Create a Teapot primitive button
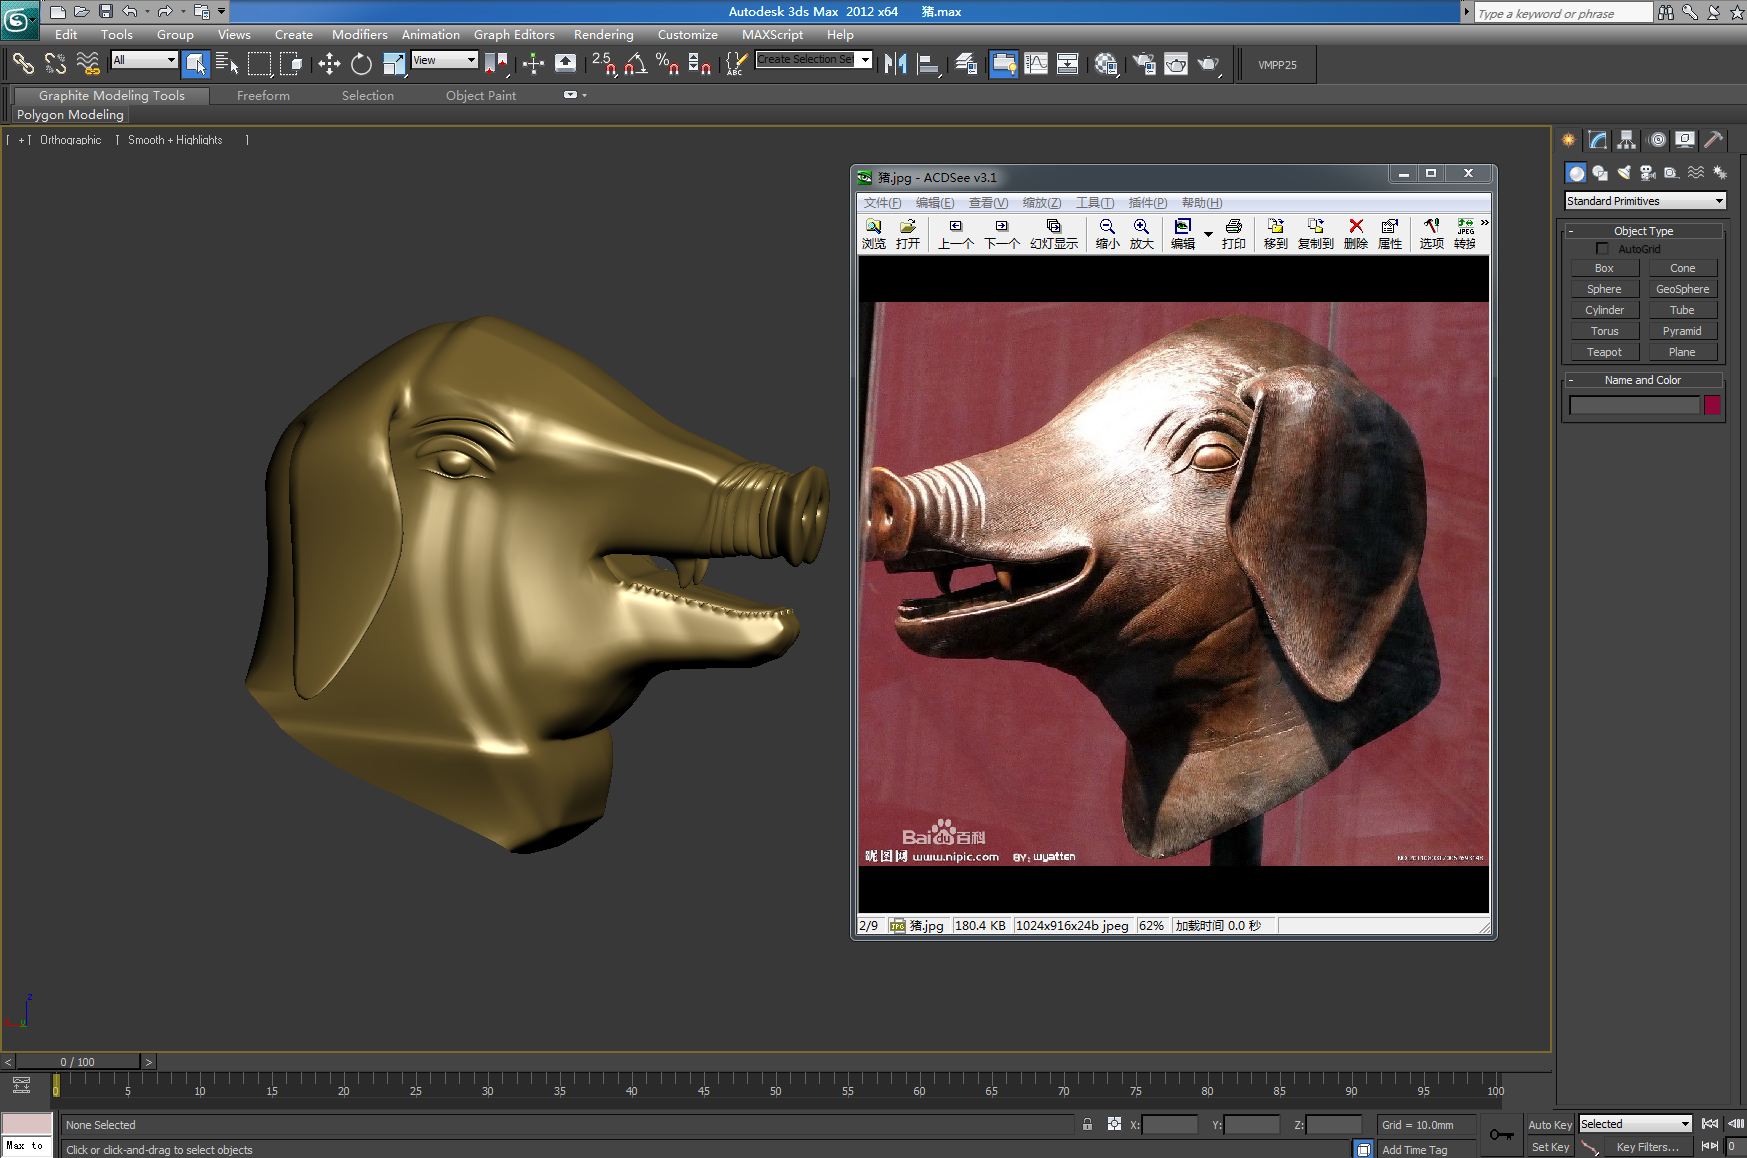This screenshot has width=1747, height=1158. 1604,352
